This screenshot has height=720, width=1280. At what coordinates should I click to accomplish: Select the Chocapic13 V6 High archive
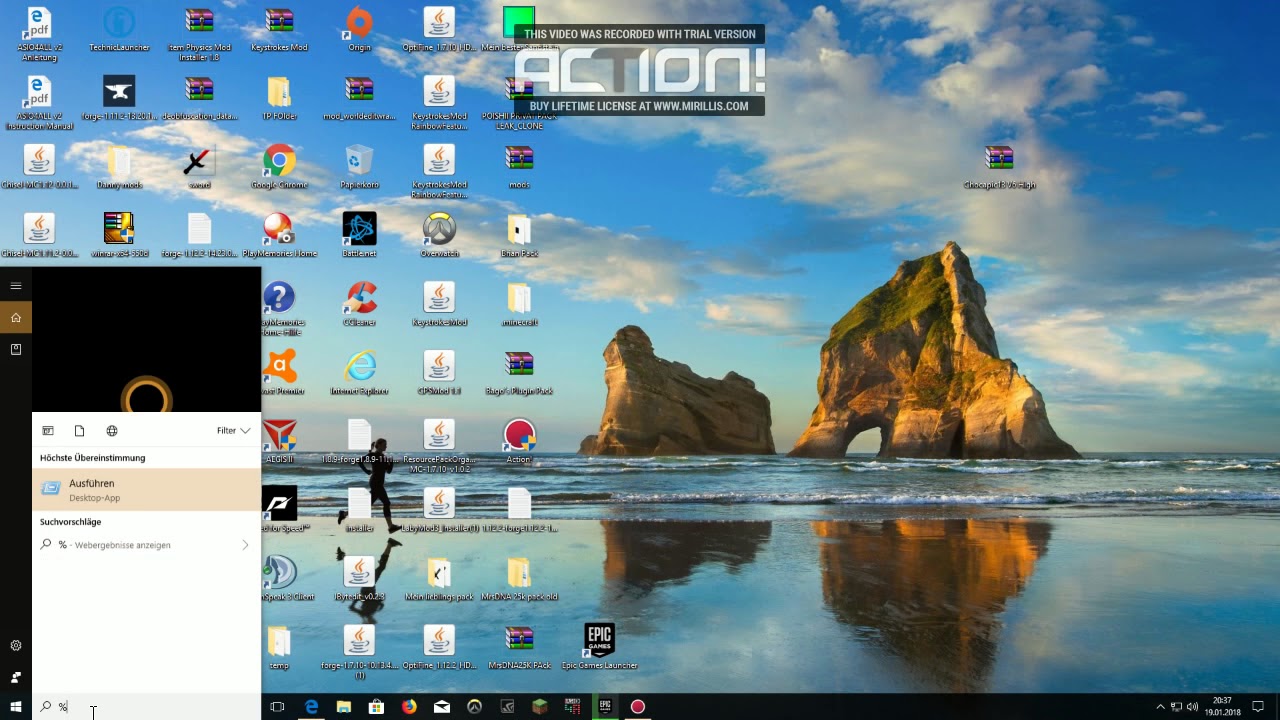click(x=999, y=167)
